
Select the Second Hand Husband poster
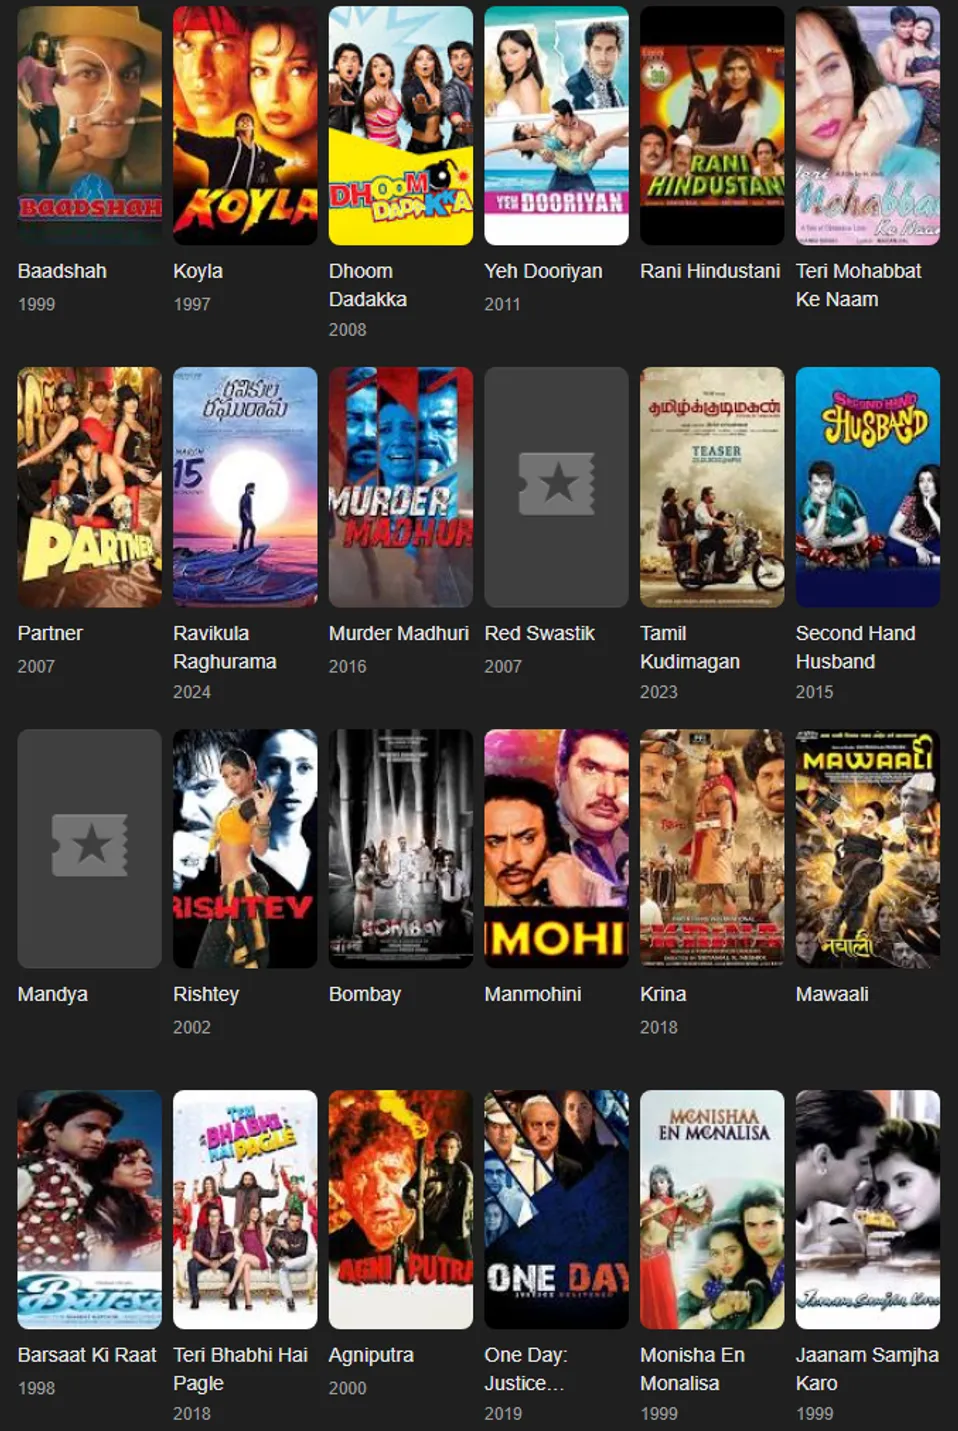868,487
